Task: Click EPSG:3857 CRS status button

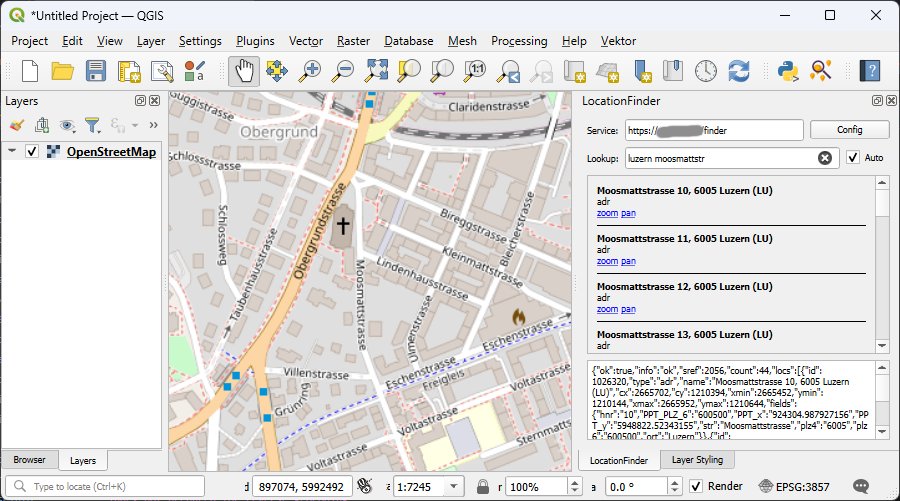Action: click(794, 487)
